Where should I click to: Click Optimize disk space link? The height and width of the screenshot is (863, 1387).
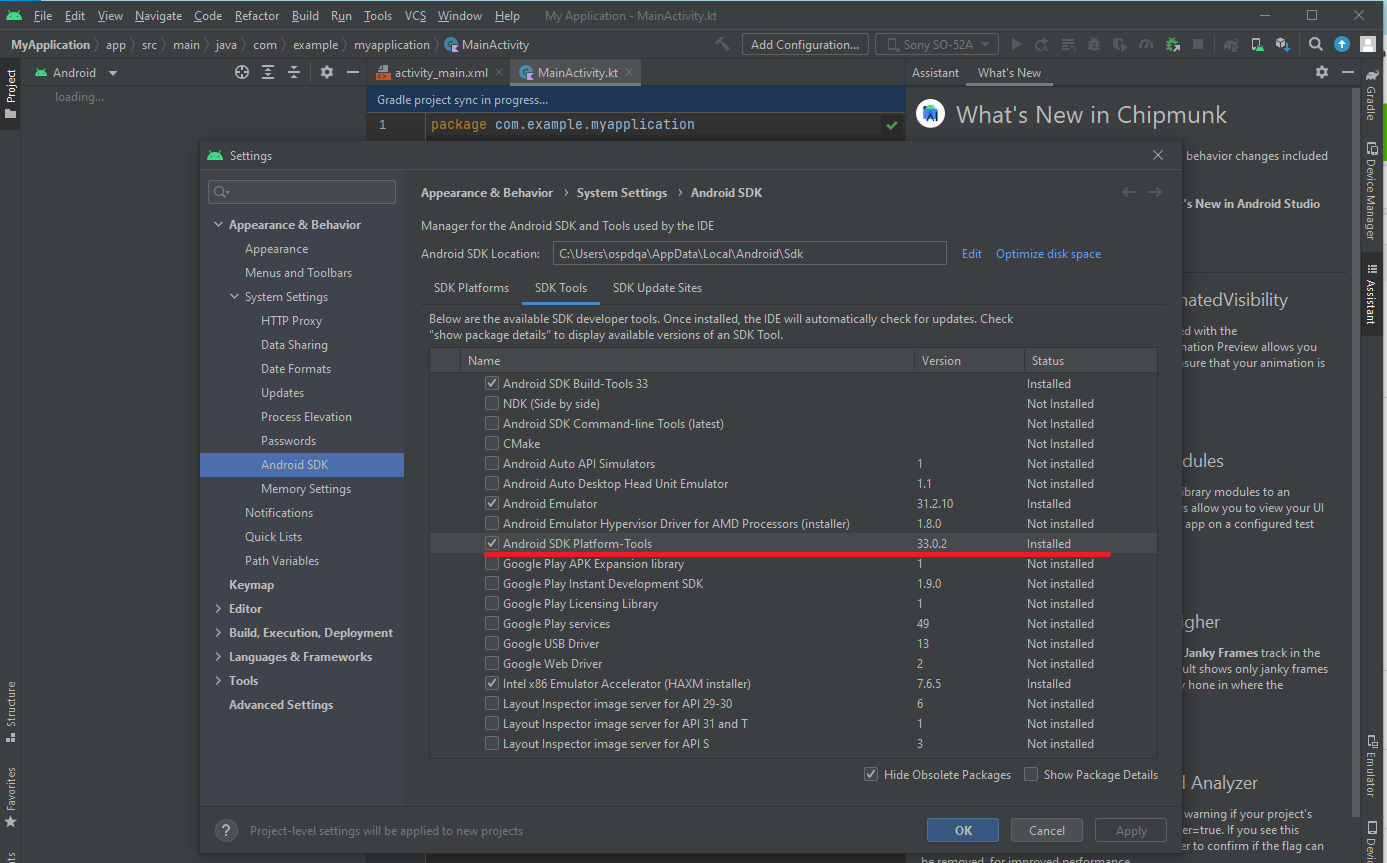1048,254
